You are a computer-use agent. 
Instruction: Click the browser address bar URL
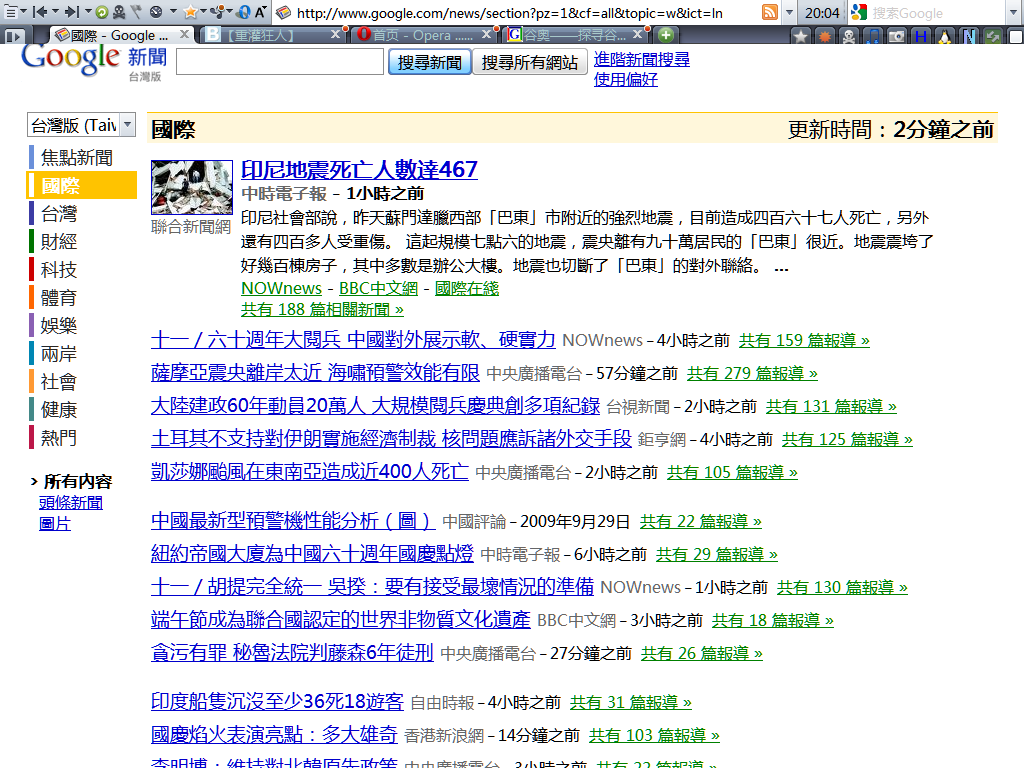coord(509,13)
